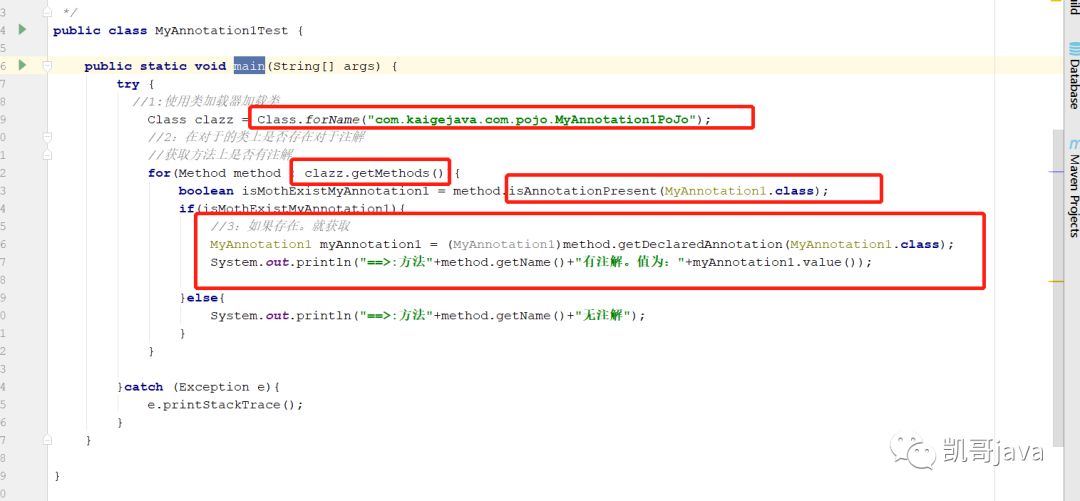Click getDeclaredAnnotation method call

[x=701, y=244]
